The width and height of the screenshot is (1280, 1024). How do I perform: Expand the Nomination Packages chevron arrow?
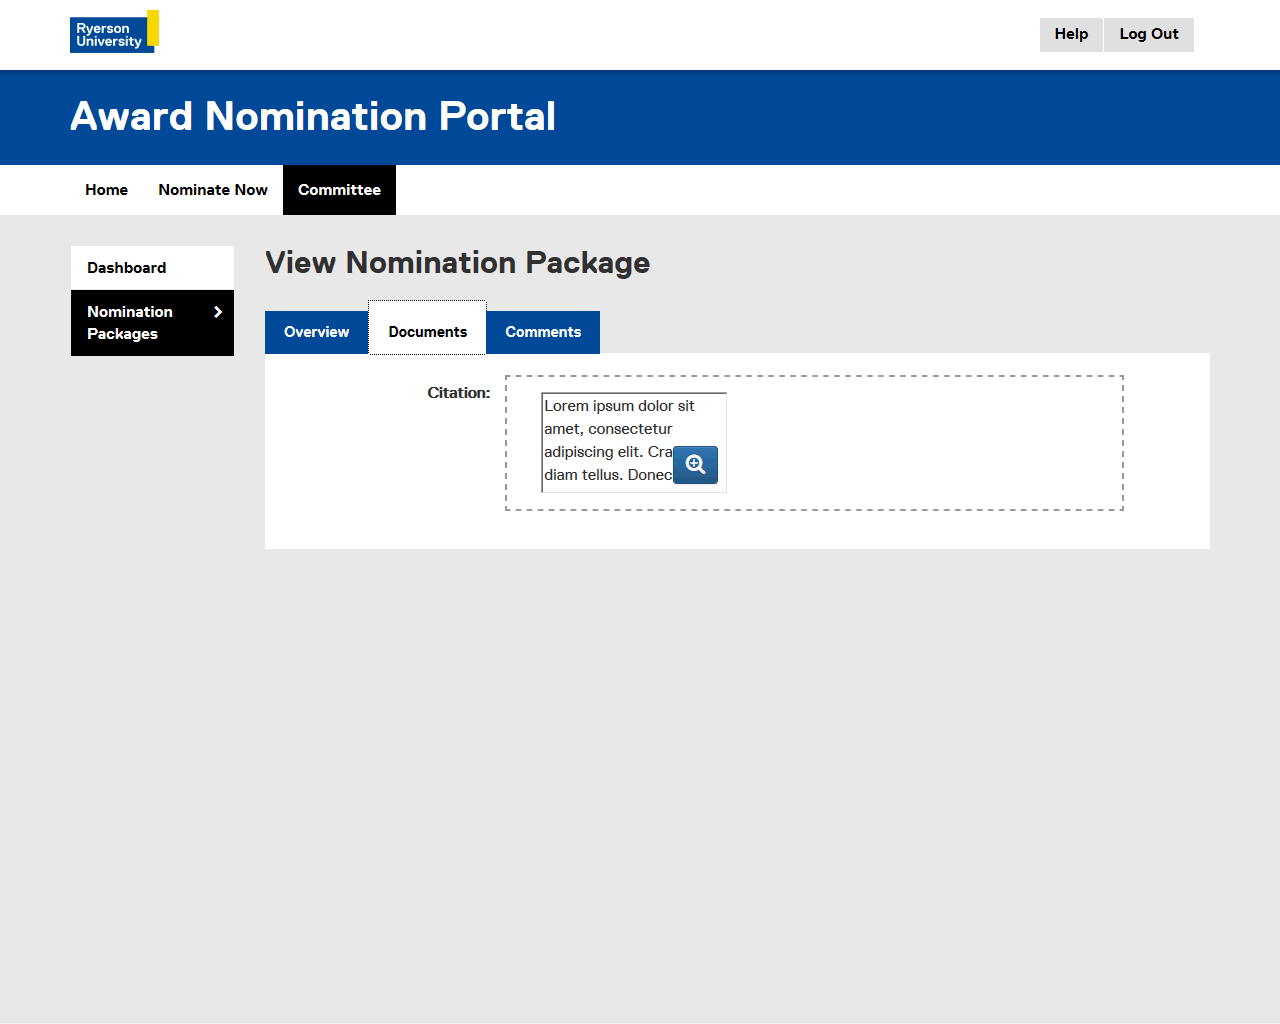tap(218, 312)
